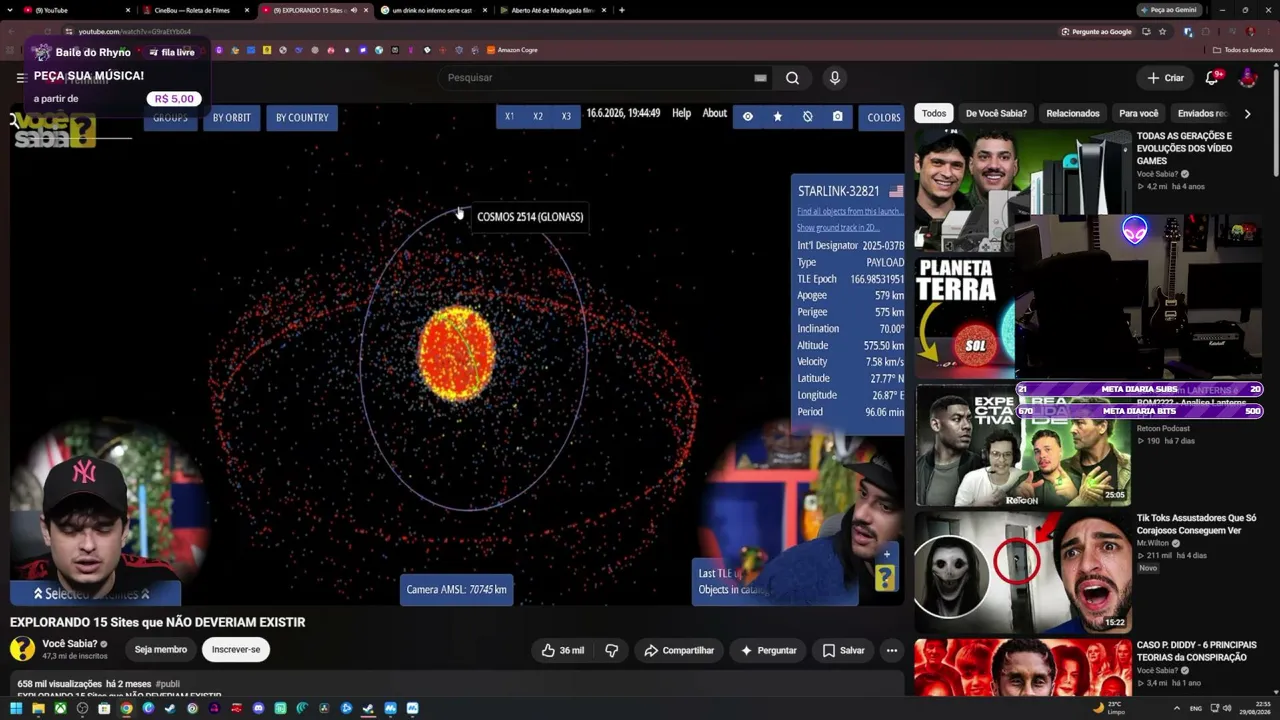This screenshot has width=1280, height=720.
Task: Open Steam from the taskbar
Action: click(x=170, y=708)
